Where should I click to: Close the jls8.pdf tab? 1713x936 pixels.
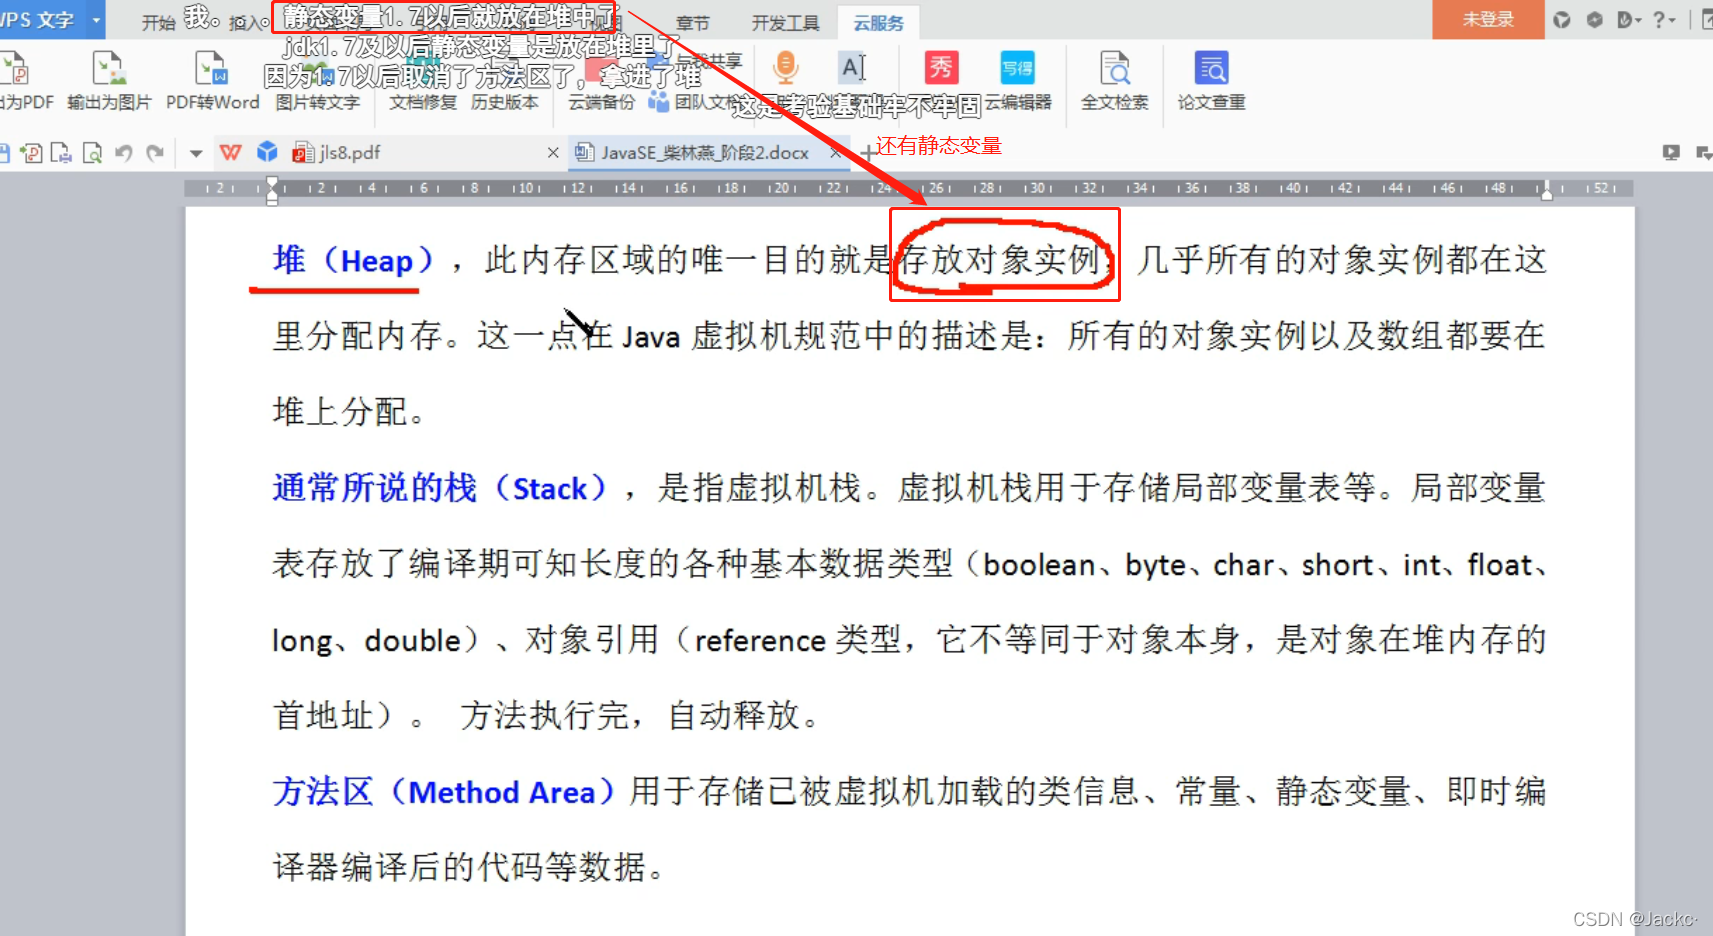coord(553,153)
